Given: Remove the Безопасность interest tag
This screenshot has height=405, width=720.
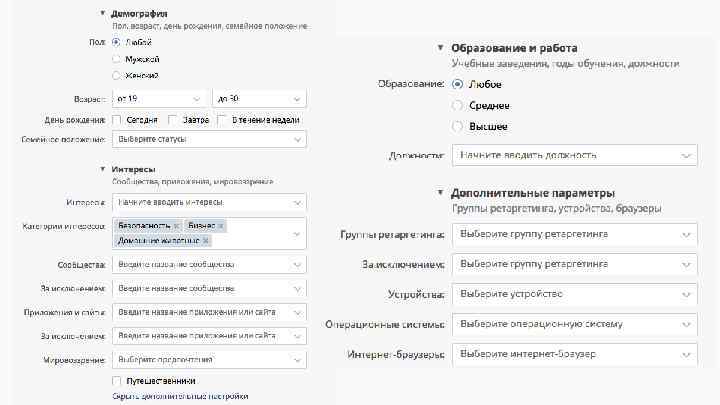Looking at the screenshot, I should pos(176,226).
